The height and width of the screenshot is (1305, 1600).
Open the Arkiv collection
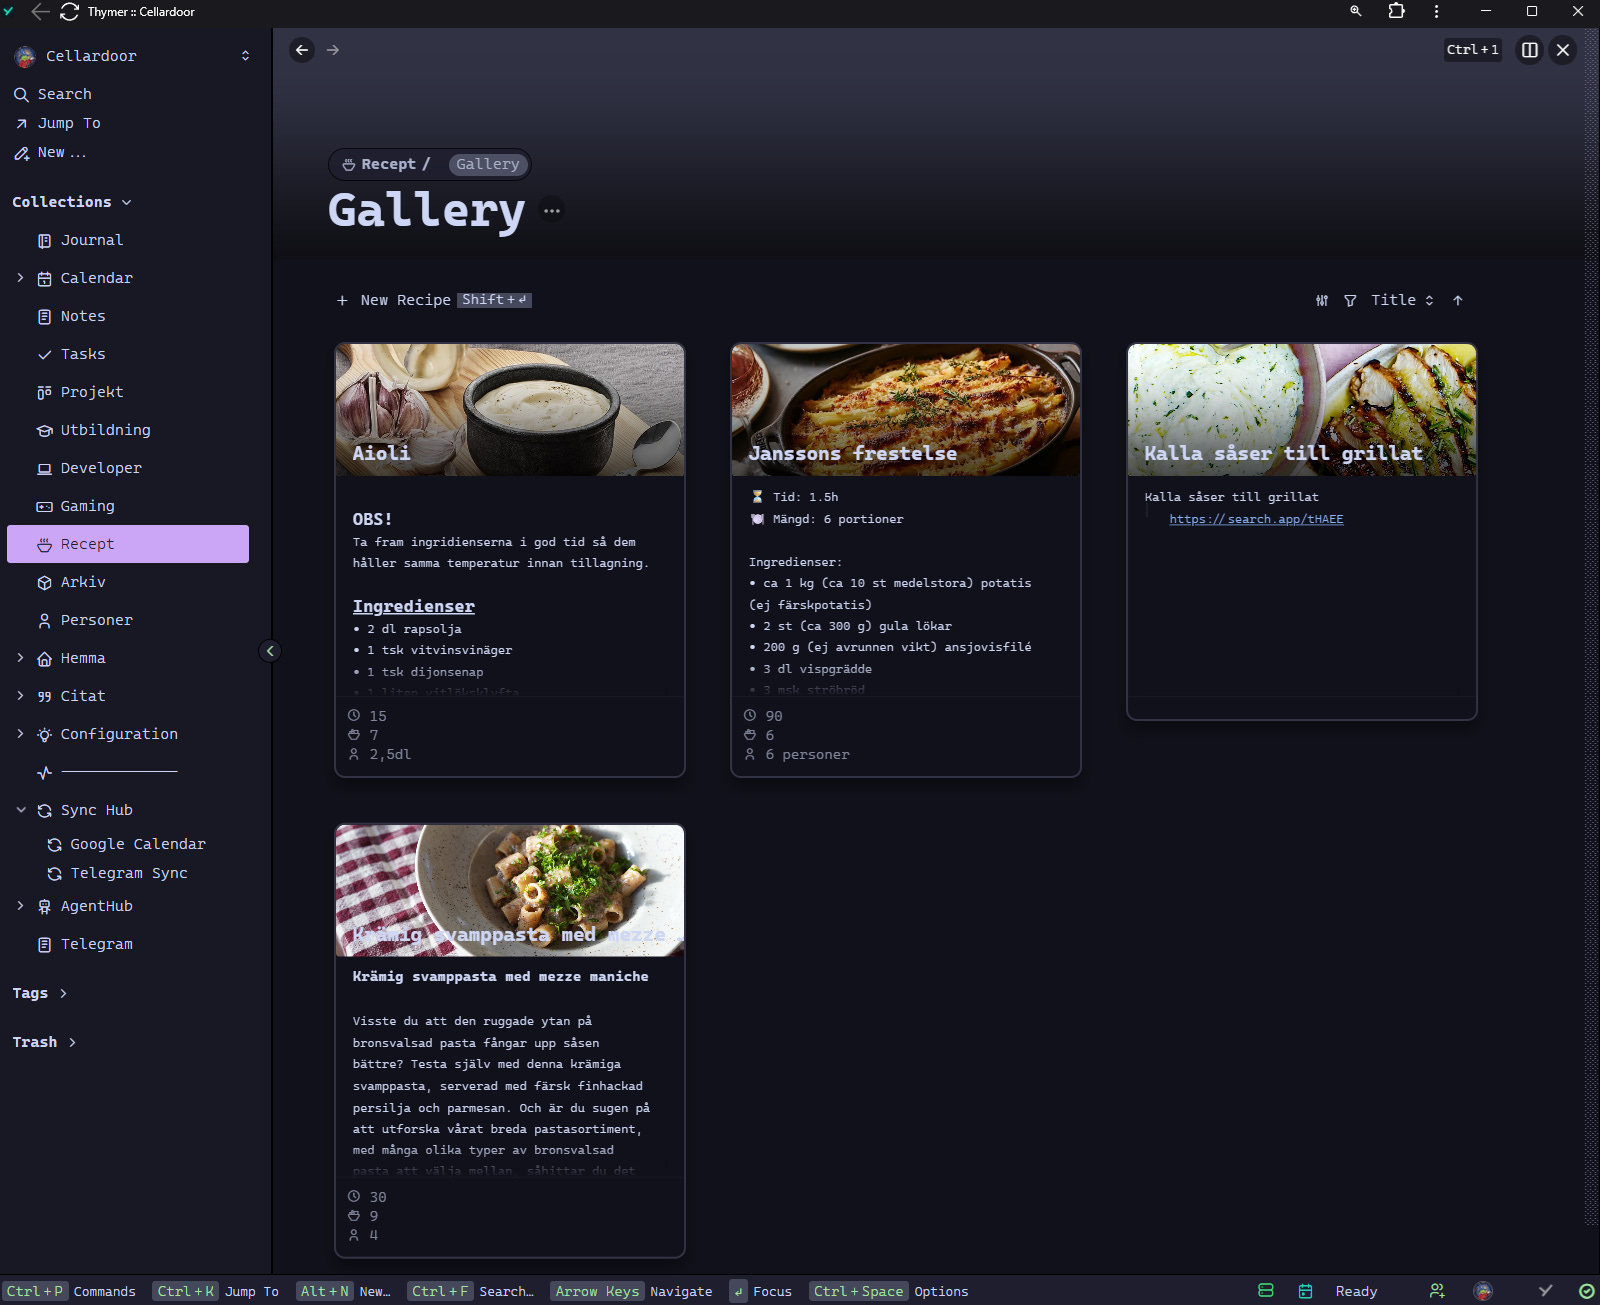coord(128,582)
